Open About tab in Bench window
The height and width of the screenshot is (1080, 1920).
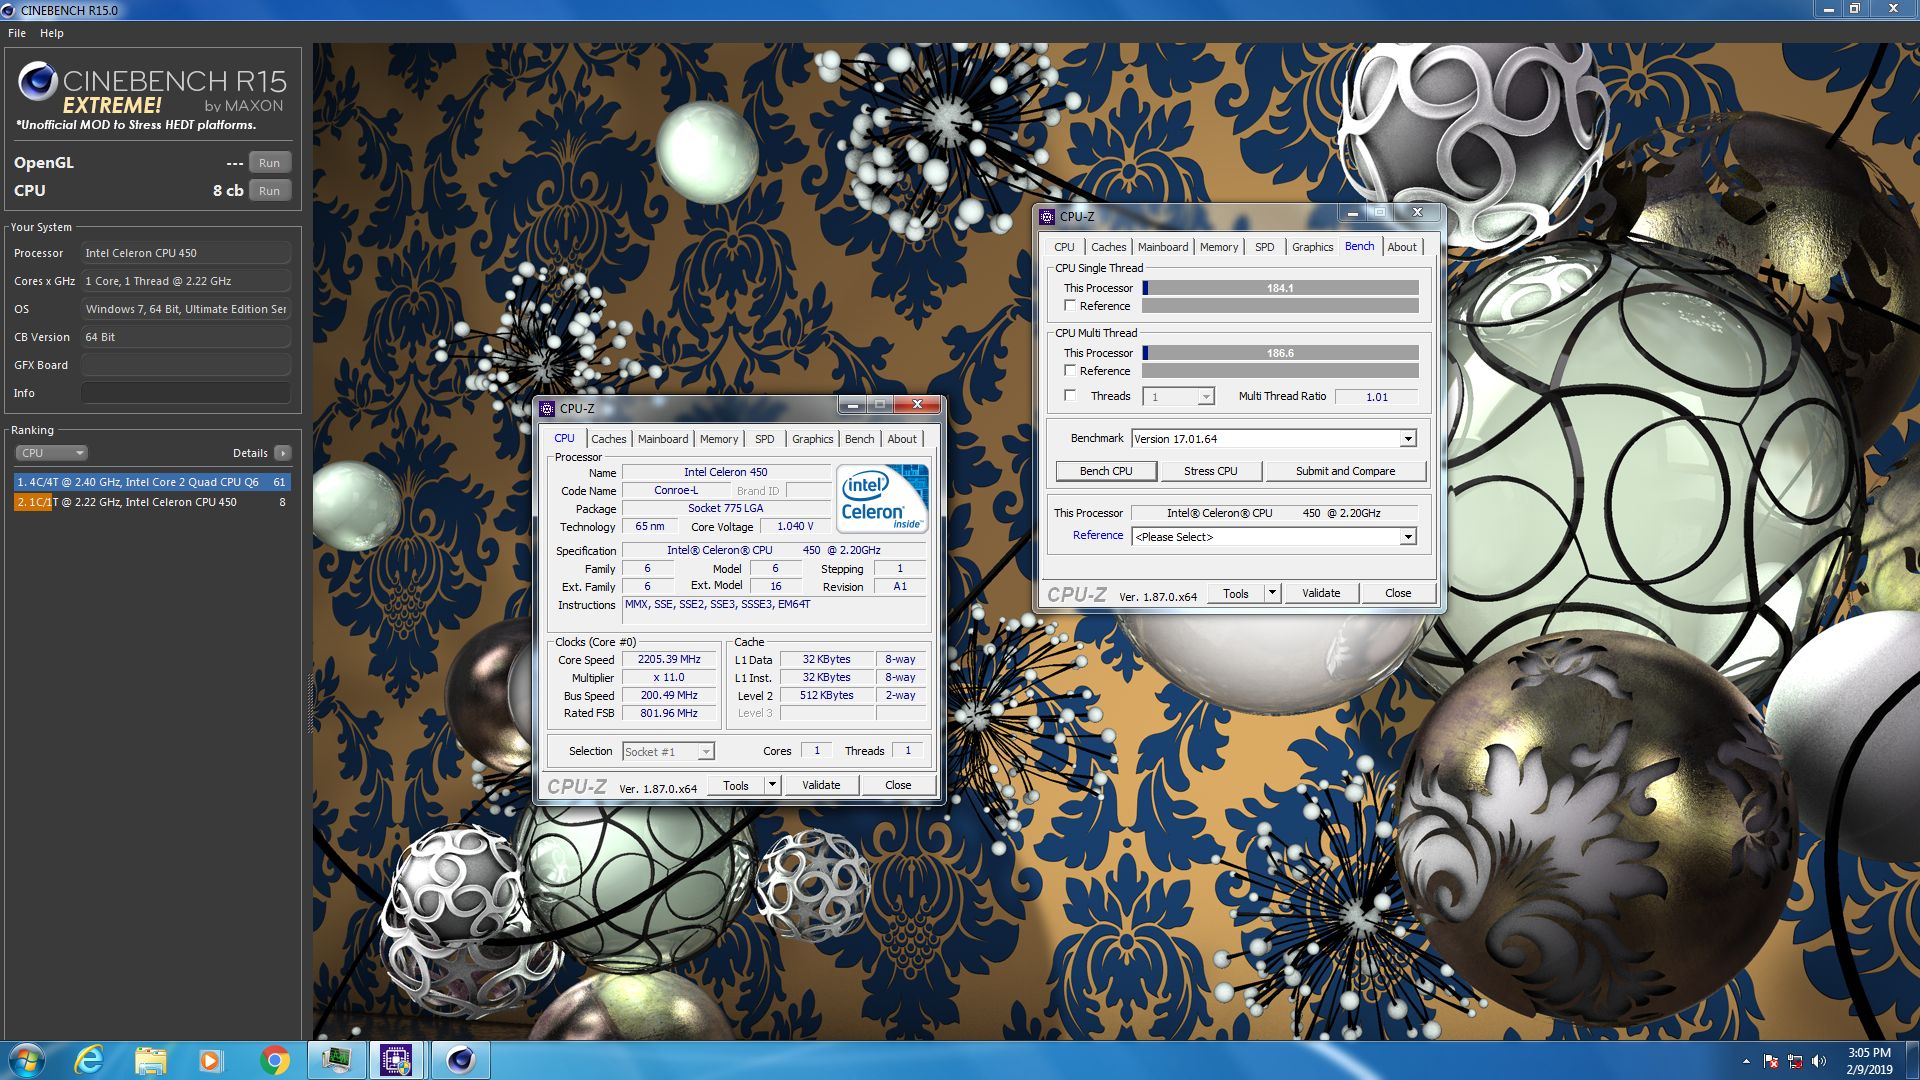(x=1402, y=247)
